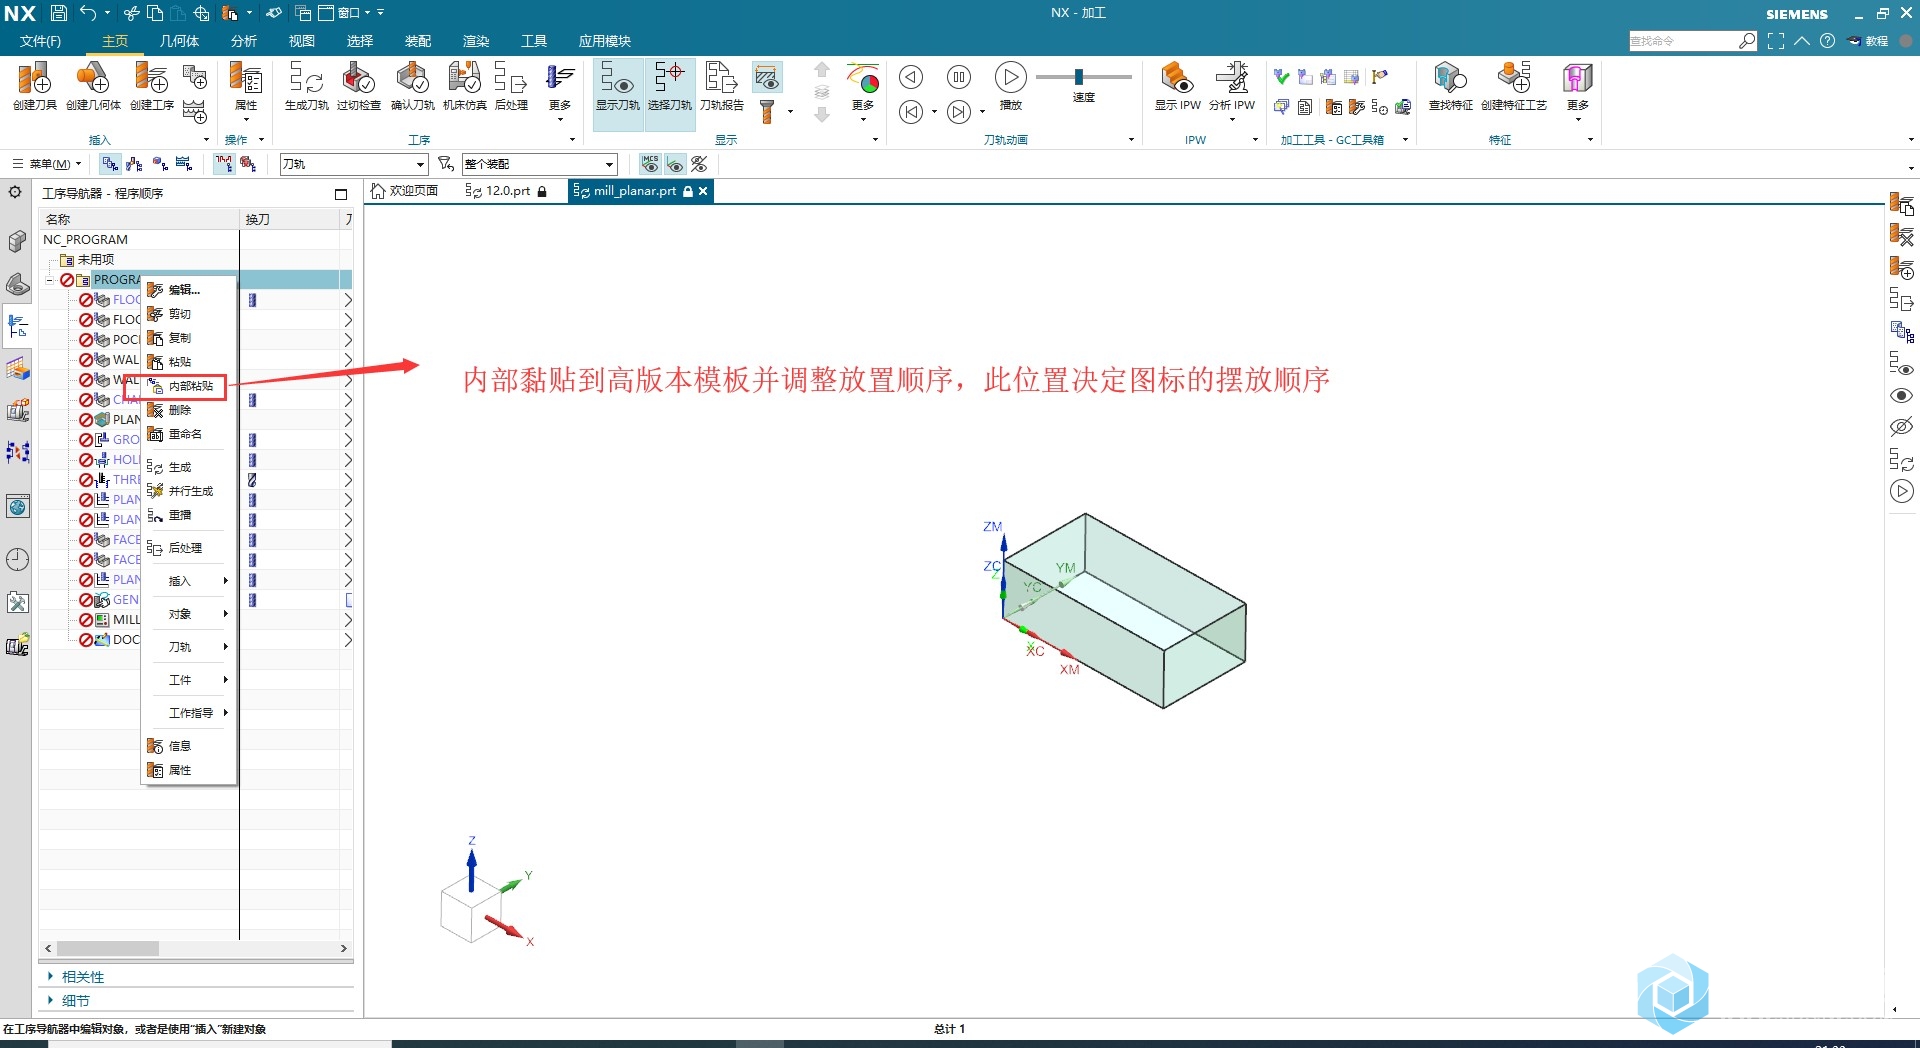Viewport: 1920px width, 1048px height.
Task: Click the 创建几何体 (Create Geometry) icon
Action: pyautogui.click(x=93, y=86)
